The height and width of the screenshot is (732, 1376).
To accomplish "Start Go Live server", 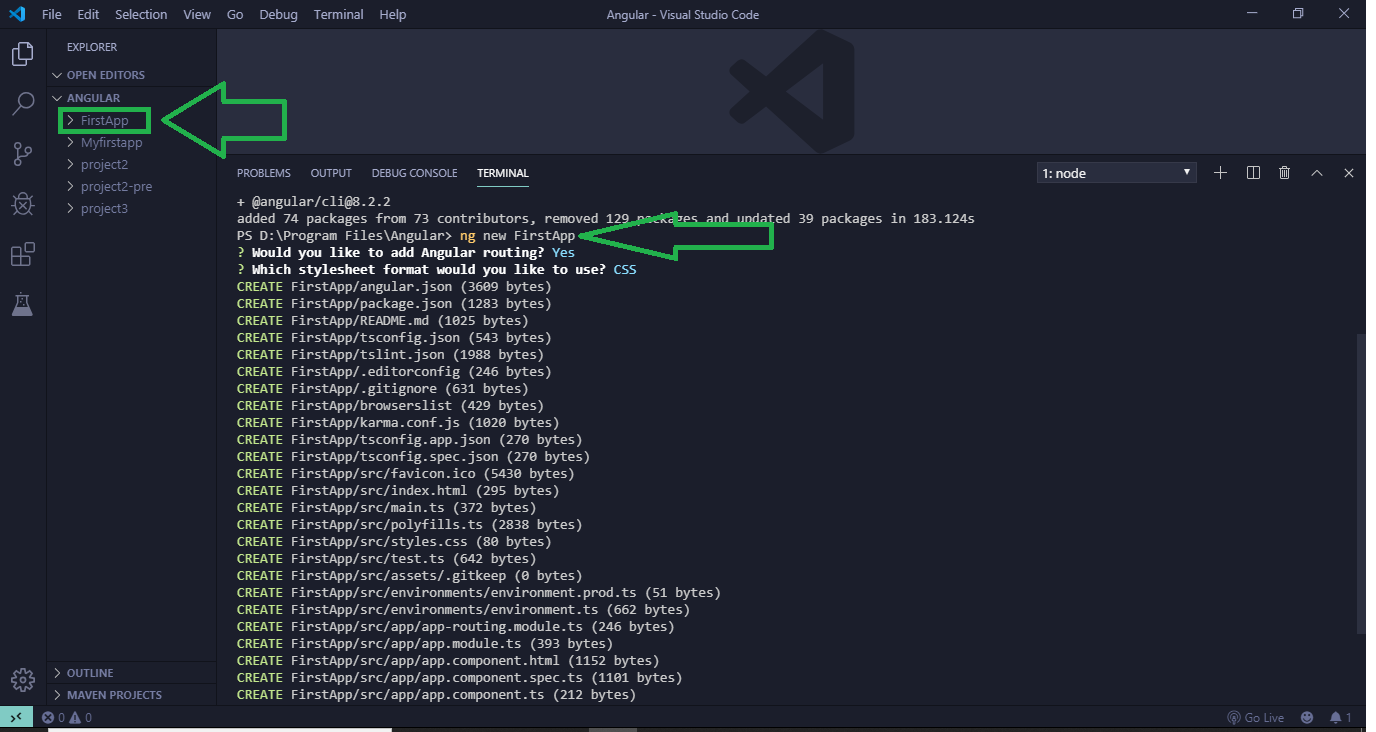I will click(x=1256, y=717).
